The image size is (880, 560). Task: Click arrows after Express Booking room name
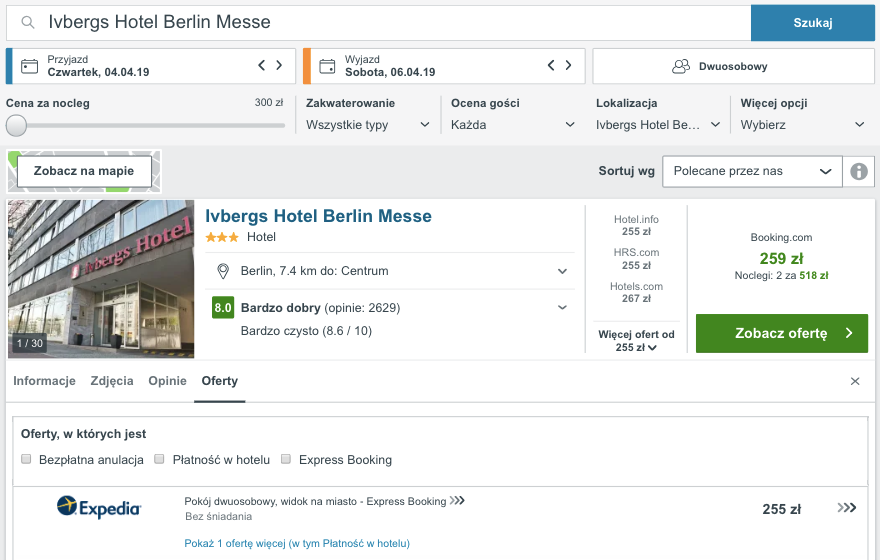click(457, 500)
